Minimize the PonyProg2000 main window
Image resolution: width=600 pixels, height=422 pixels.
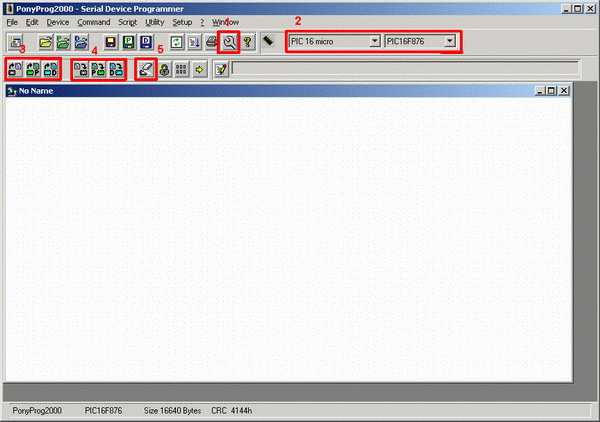[x=566, y=8]
